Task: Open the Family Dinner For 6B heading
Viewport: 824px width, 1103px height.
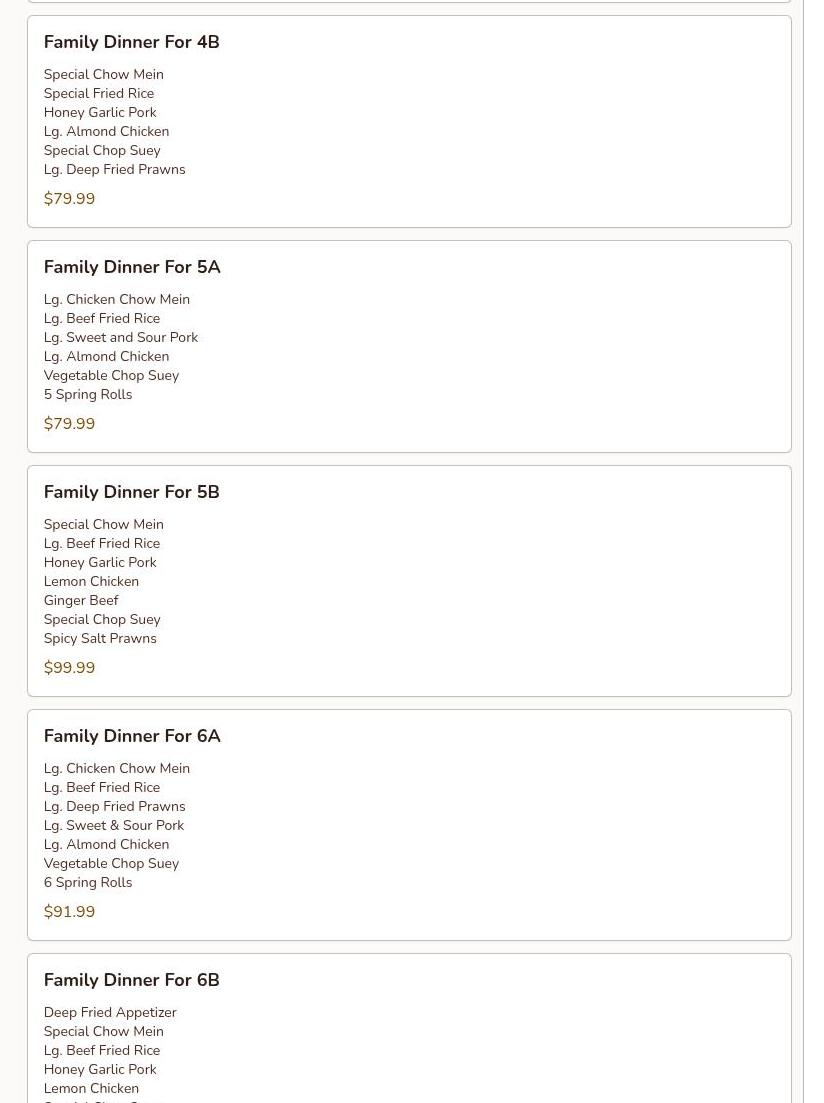Action: point(132,981)
